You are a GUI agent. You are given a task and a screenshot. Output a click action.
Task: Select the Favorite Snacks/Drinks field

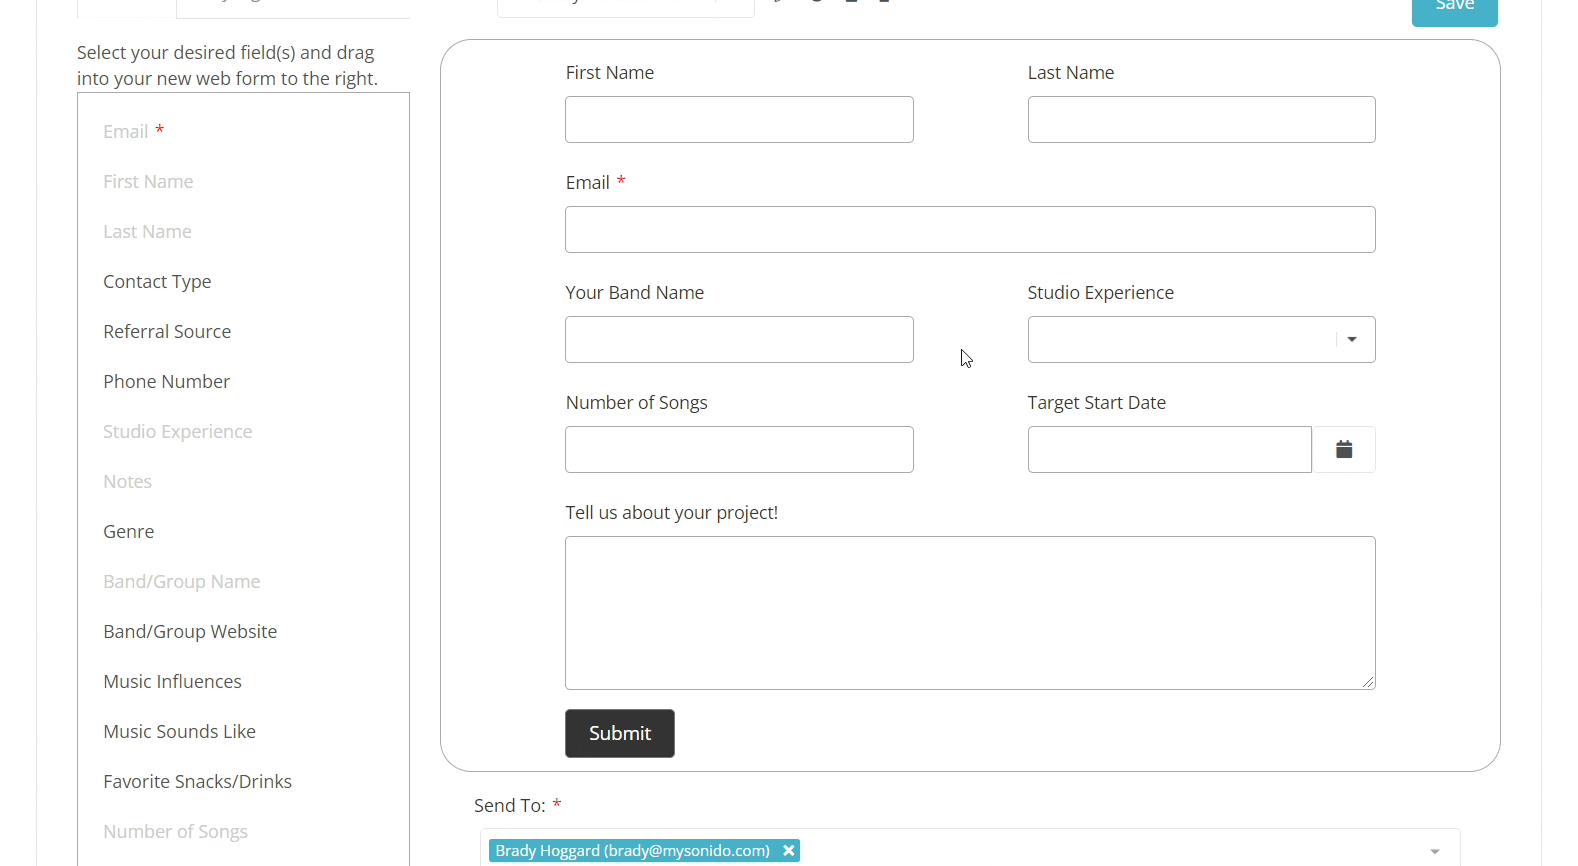pos(197,782)
